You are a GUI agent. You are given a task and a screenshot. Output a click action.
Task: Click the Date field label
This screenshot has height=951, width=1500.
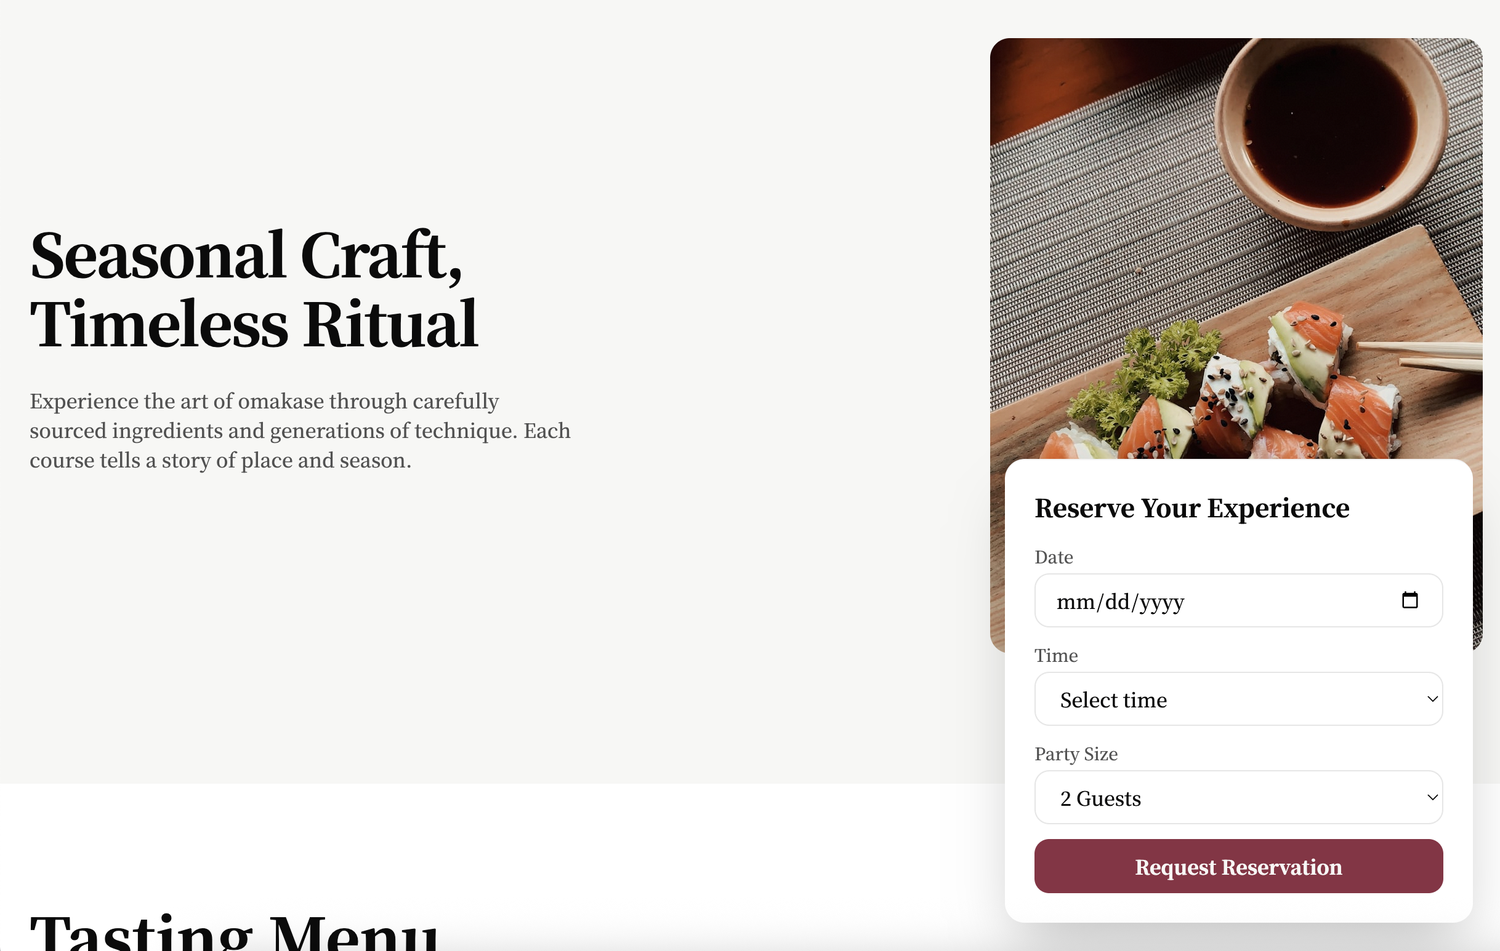tap(1054, 557)
